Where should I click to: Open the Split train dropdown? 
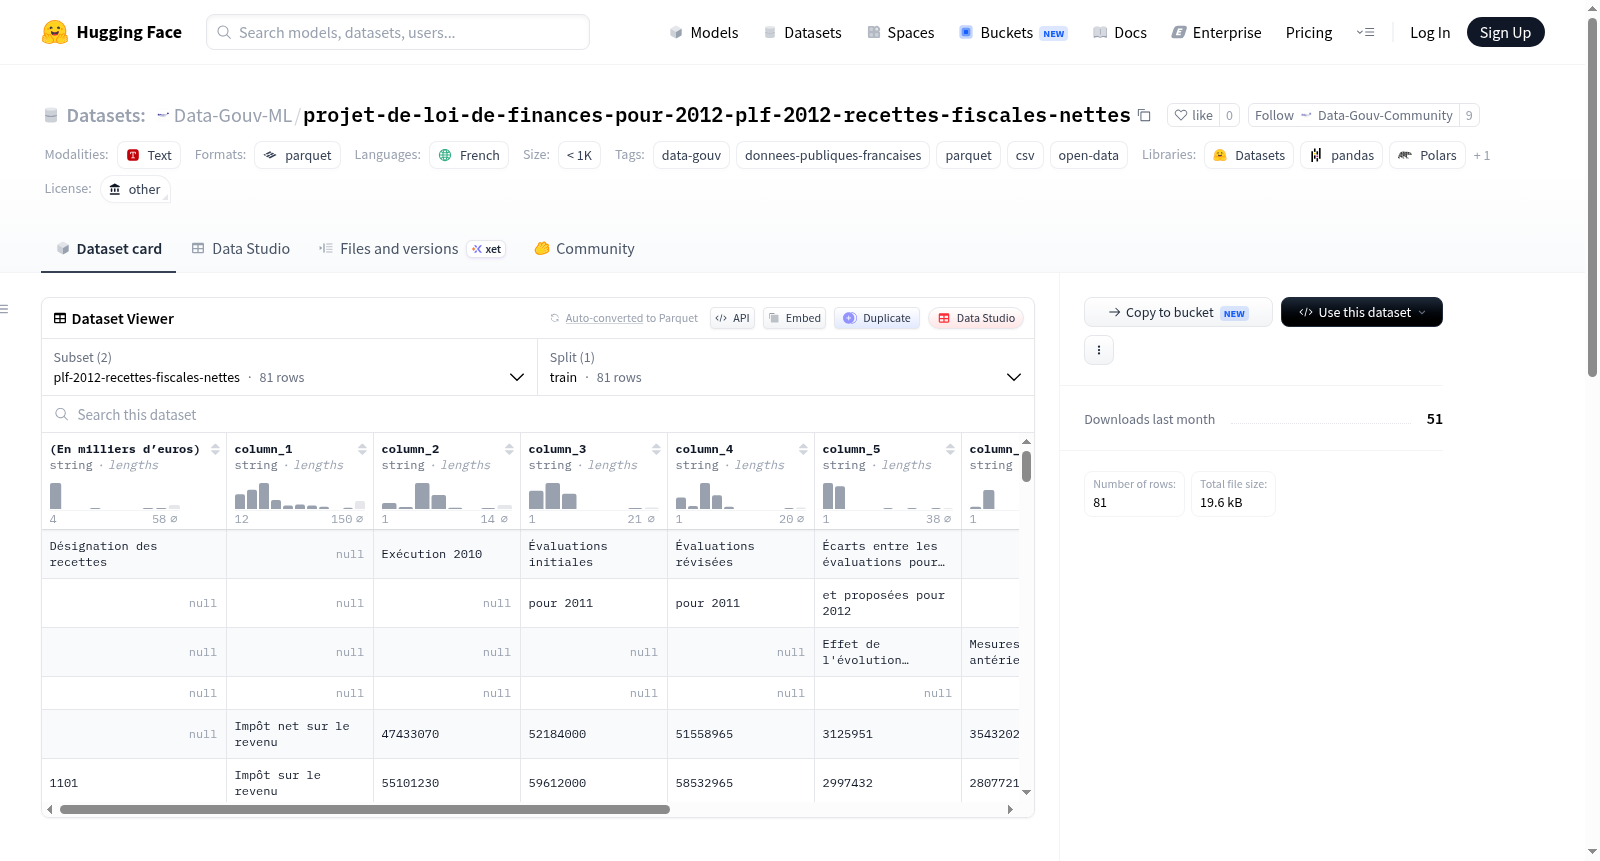[785, 367]
